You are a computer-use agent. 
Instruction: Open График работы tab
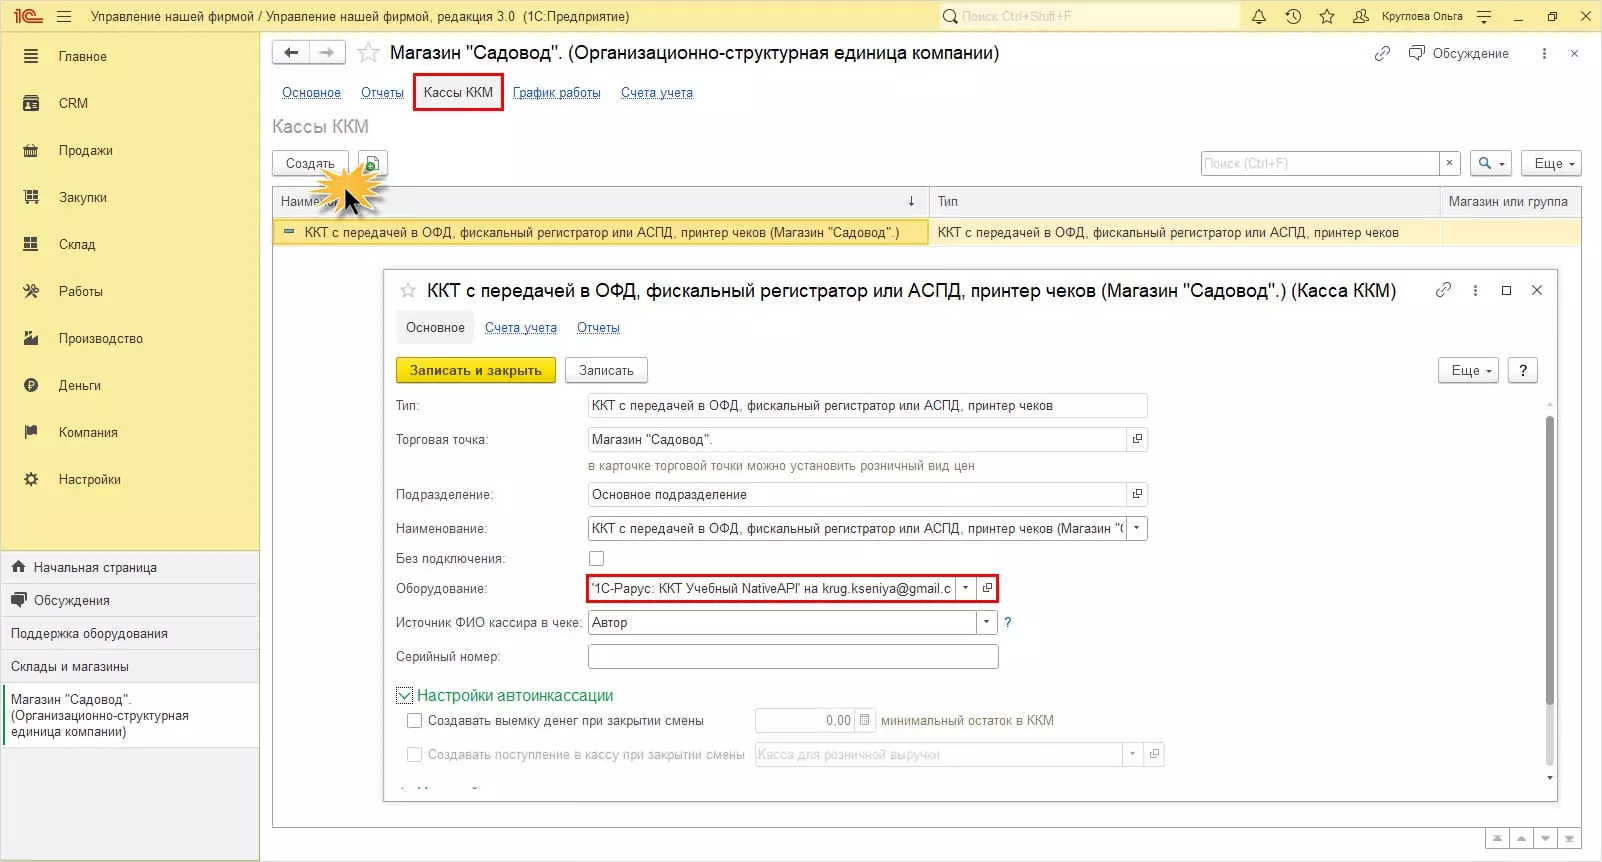(557, 93)
